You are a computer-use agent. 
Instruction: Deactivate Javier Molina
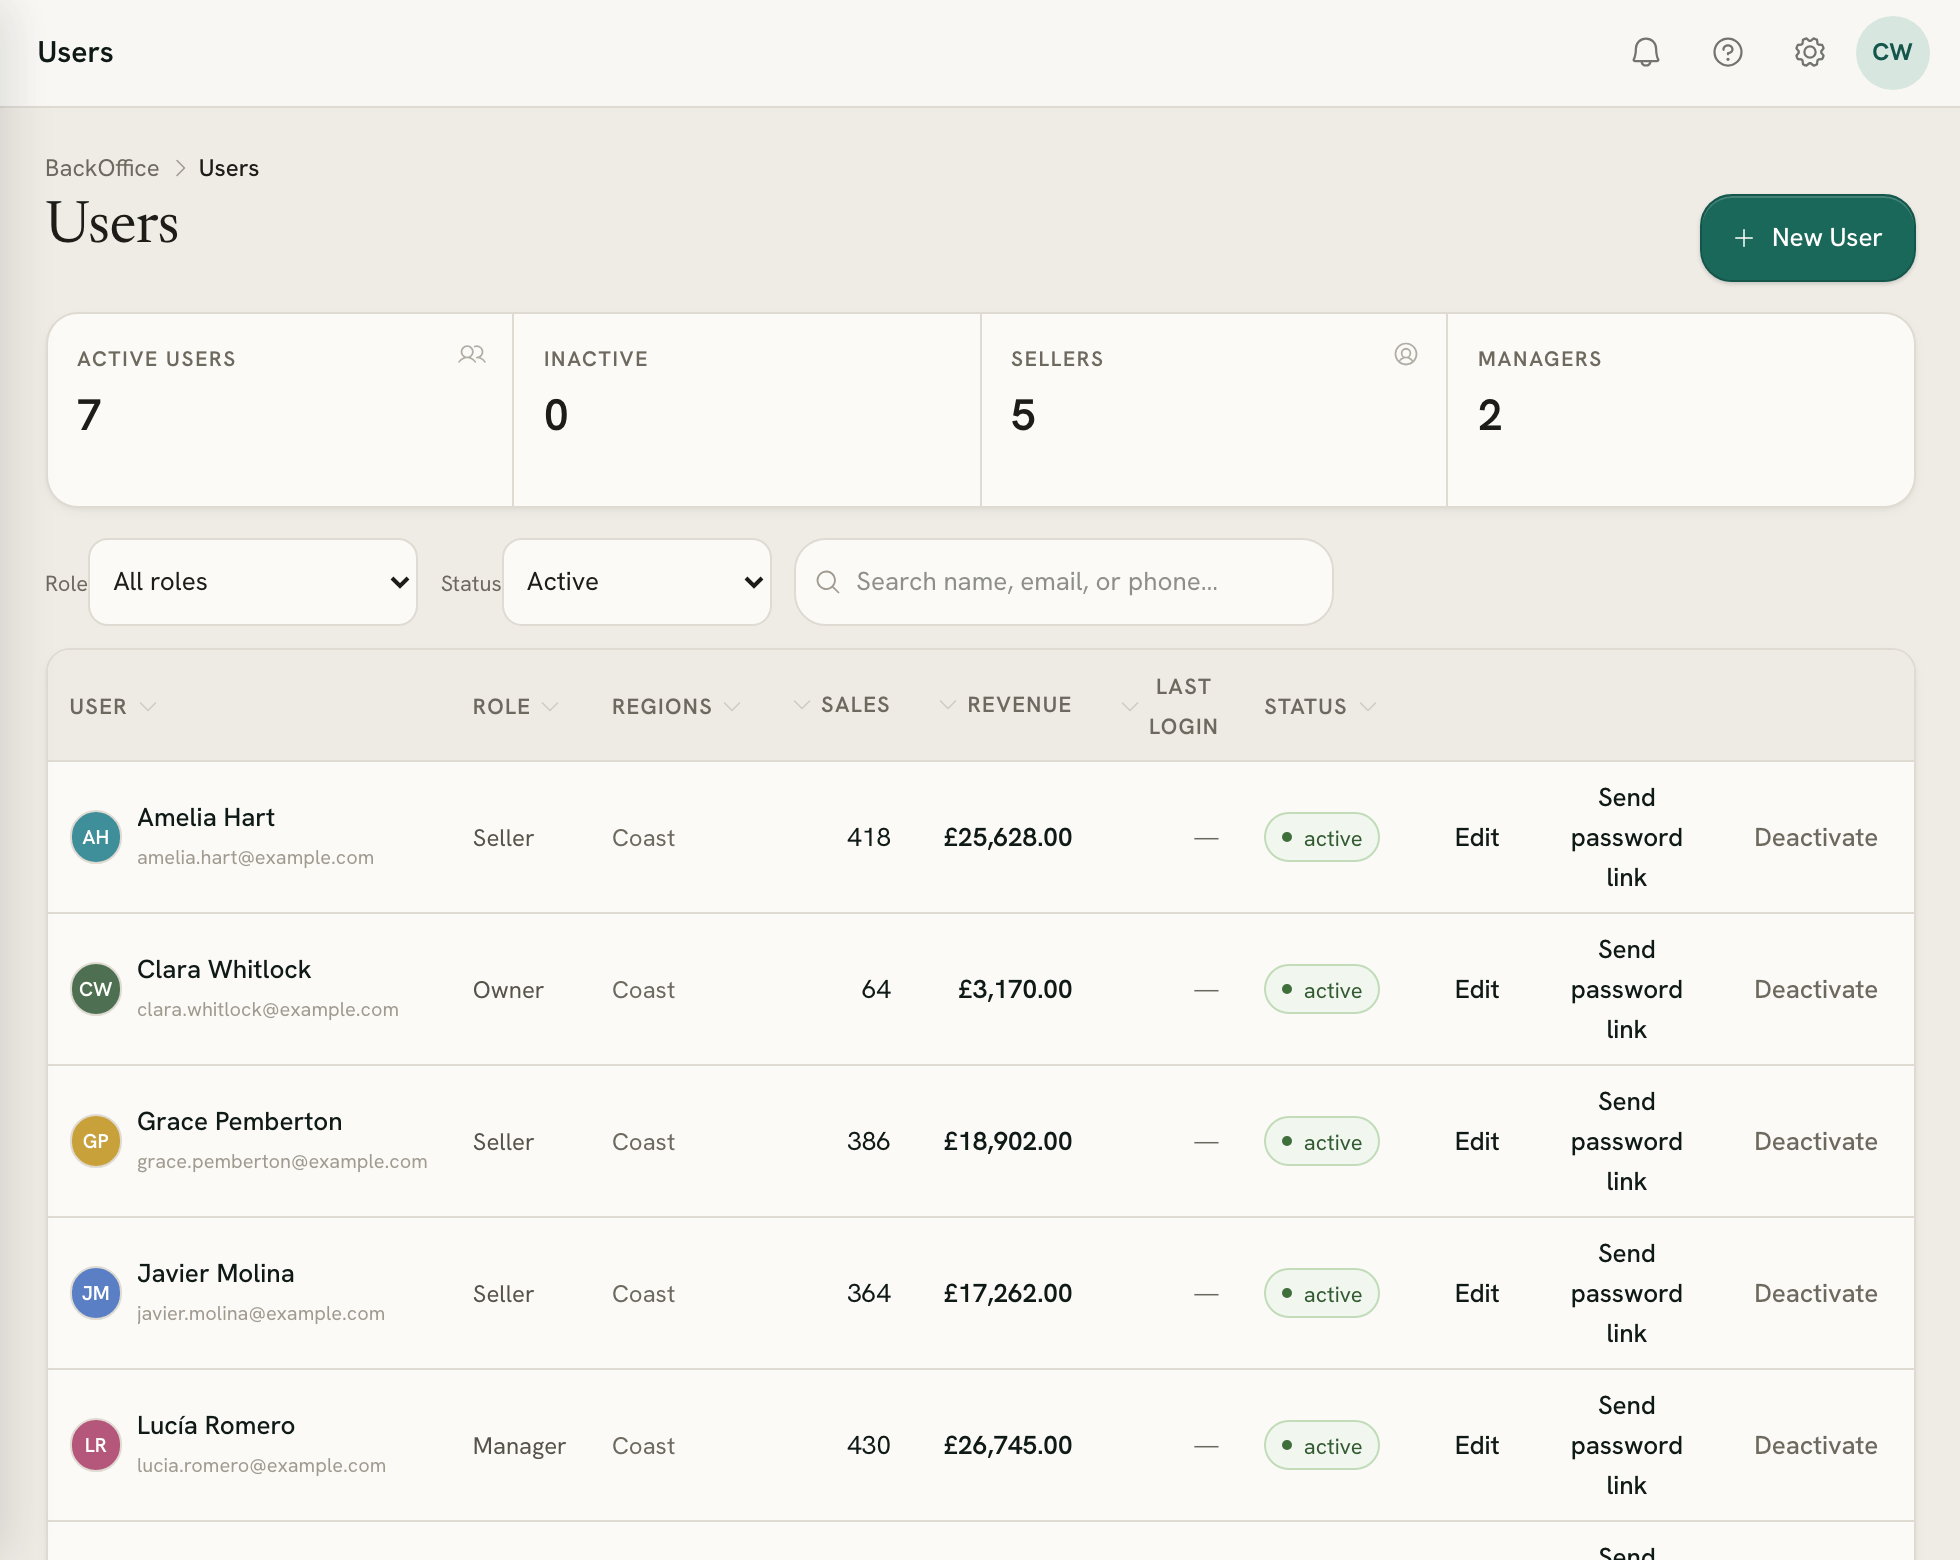(x=1815, y=1293)
